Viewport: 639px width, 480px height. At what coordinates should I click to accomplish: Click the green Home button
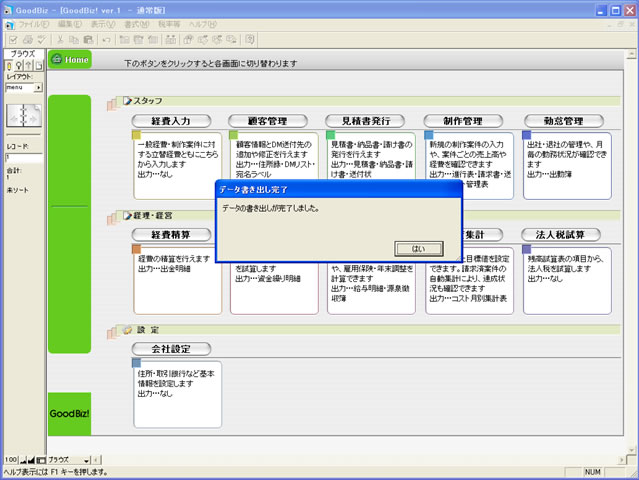click(69, 60)
